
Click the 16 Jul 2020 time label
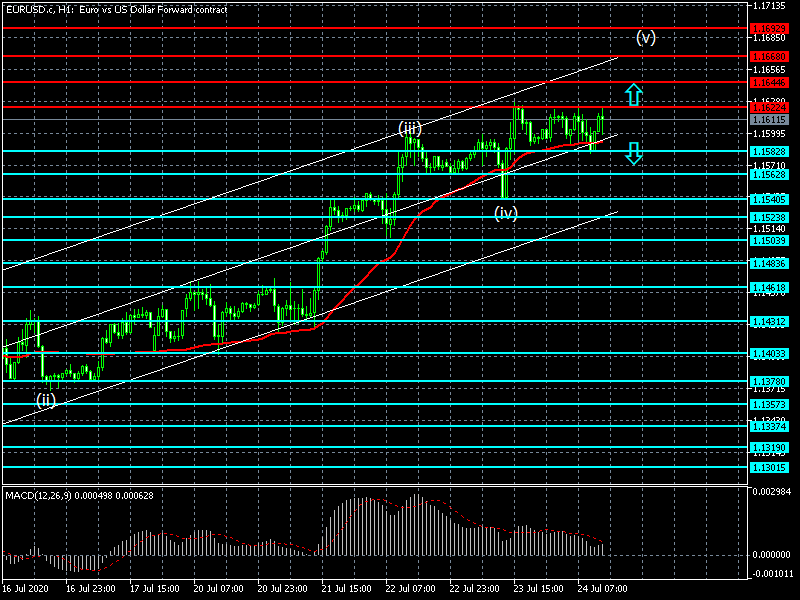tap(25, 589)
